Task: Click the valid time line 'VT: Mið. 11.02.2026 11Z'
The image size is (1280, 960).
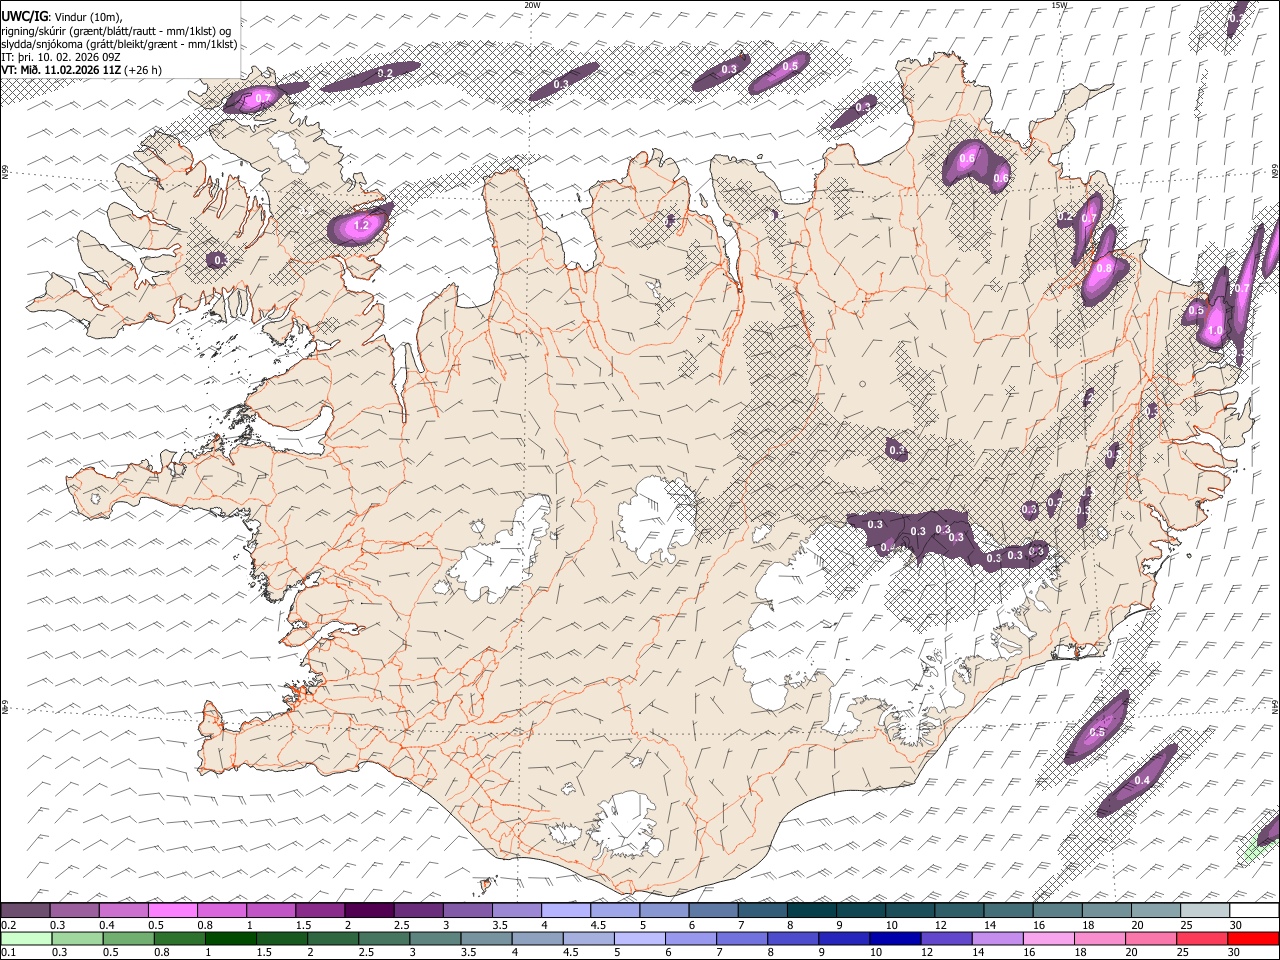Action: [x=62, y=70]
